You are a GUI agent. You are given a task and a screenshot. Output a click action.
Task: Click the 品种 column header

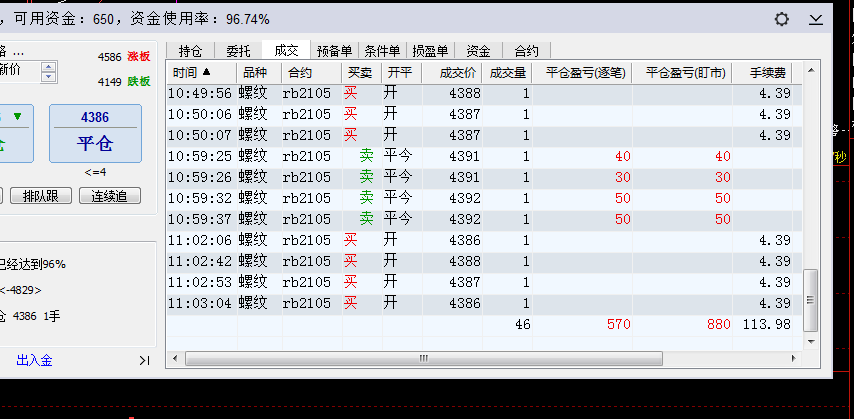[x=259, y=72]
